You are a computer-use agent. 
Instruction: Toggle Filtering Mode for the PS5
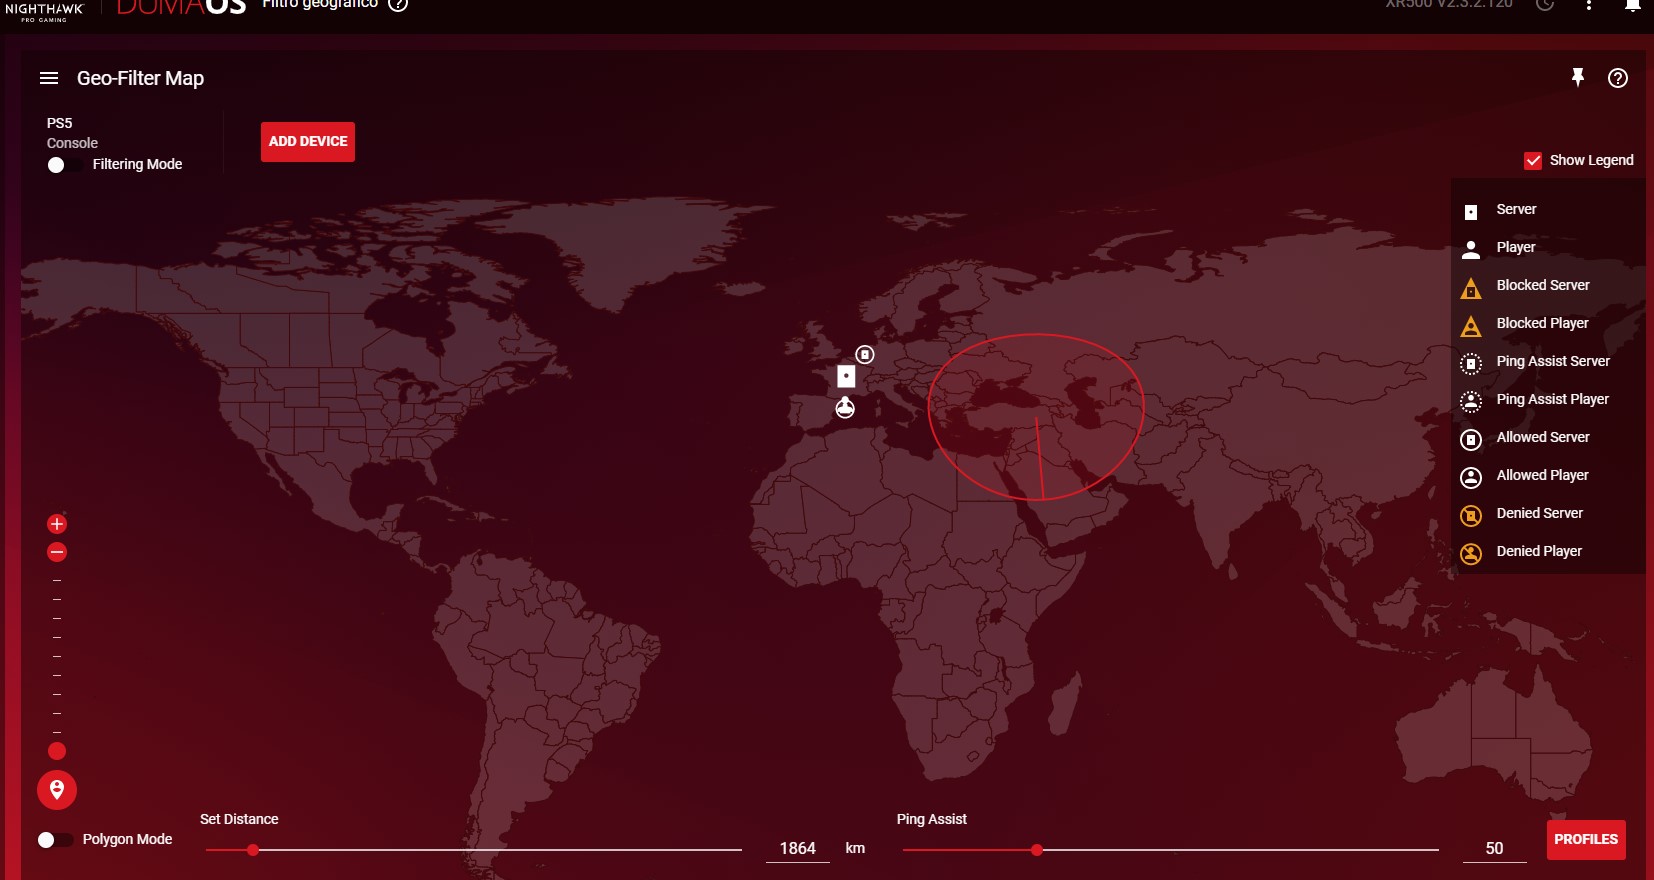coord(64,165)
